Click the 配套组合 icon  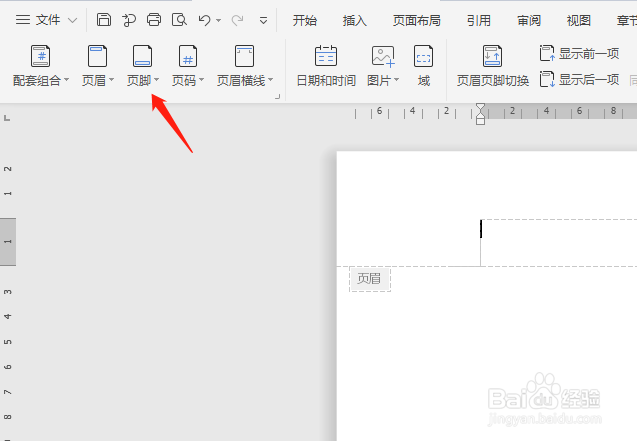tap(41, 56)
